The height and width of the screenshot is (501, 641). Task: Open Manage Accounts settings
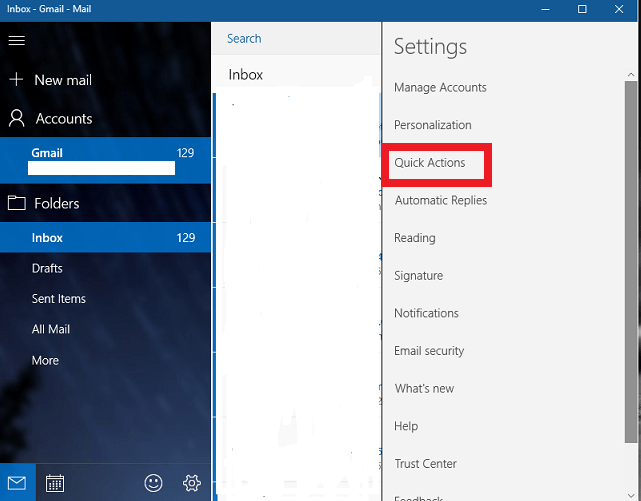point(440,87)
